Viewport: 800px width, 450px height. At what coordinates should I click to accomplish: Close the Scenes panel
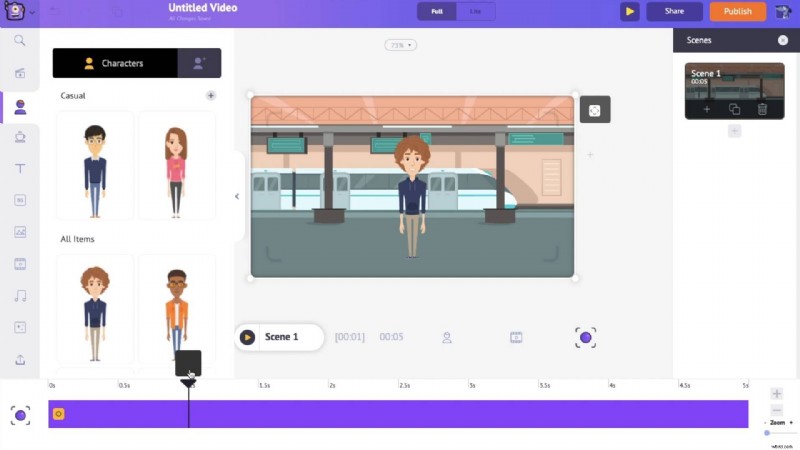click(x=783, y=40)
